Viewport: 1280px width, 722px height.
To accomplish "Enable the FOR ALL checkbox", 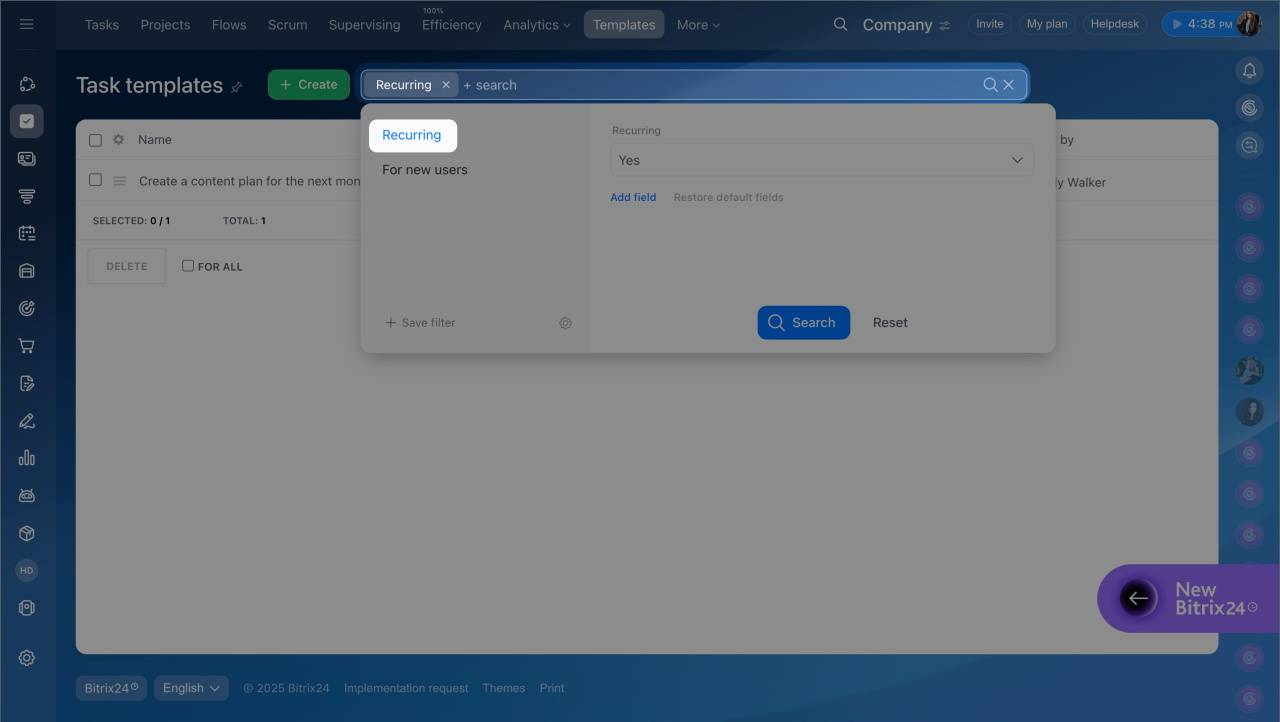I will tap(188, 266).
